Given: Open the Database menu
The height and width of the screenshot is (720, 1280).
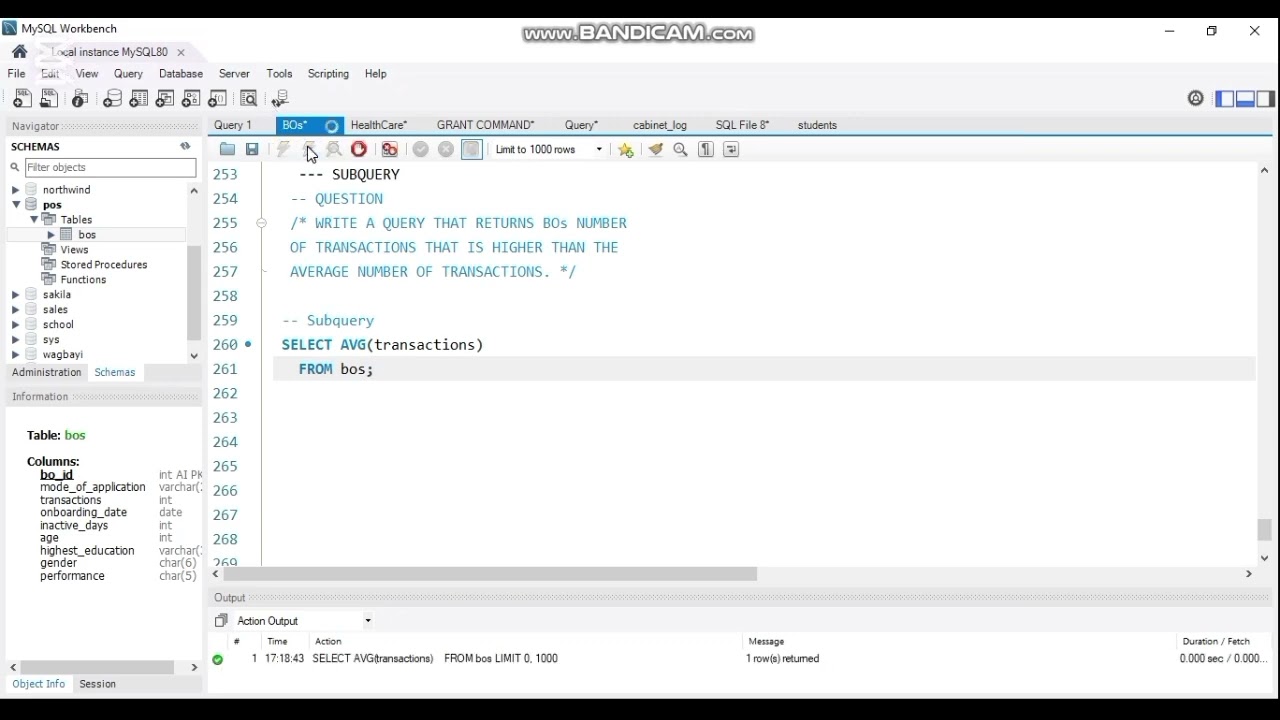Looking at the screenshot, I should (181, 74).
